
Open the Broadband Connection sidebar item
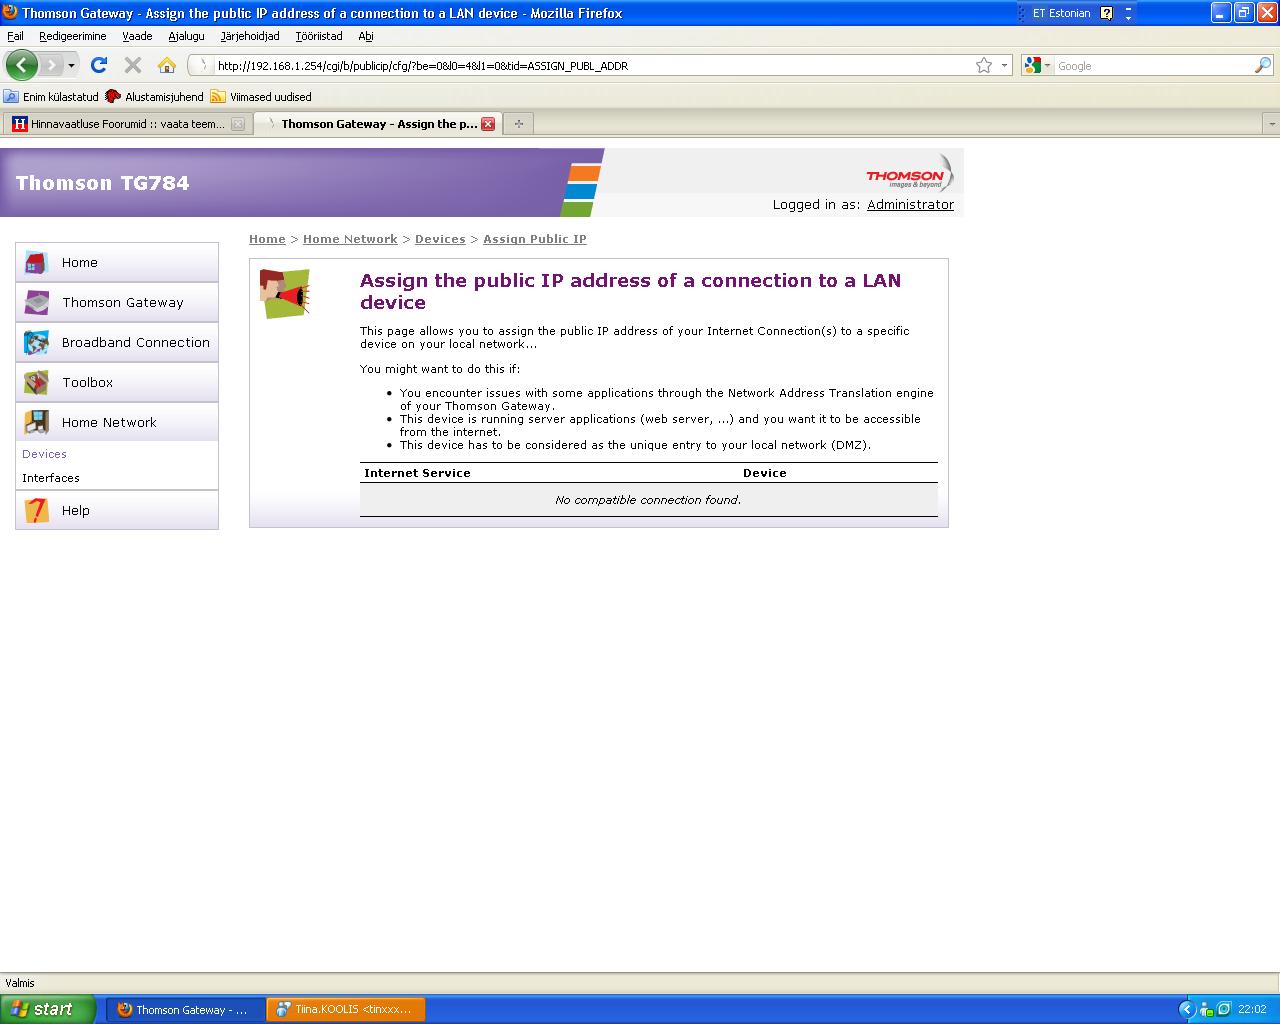tap(117, 342)
